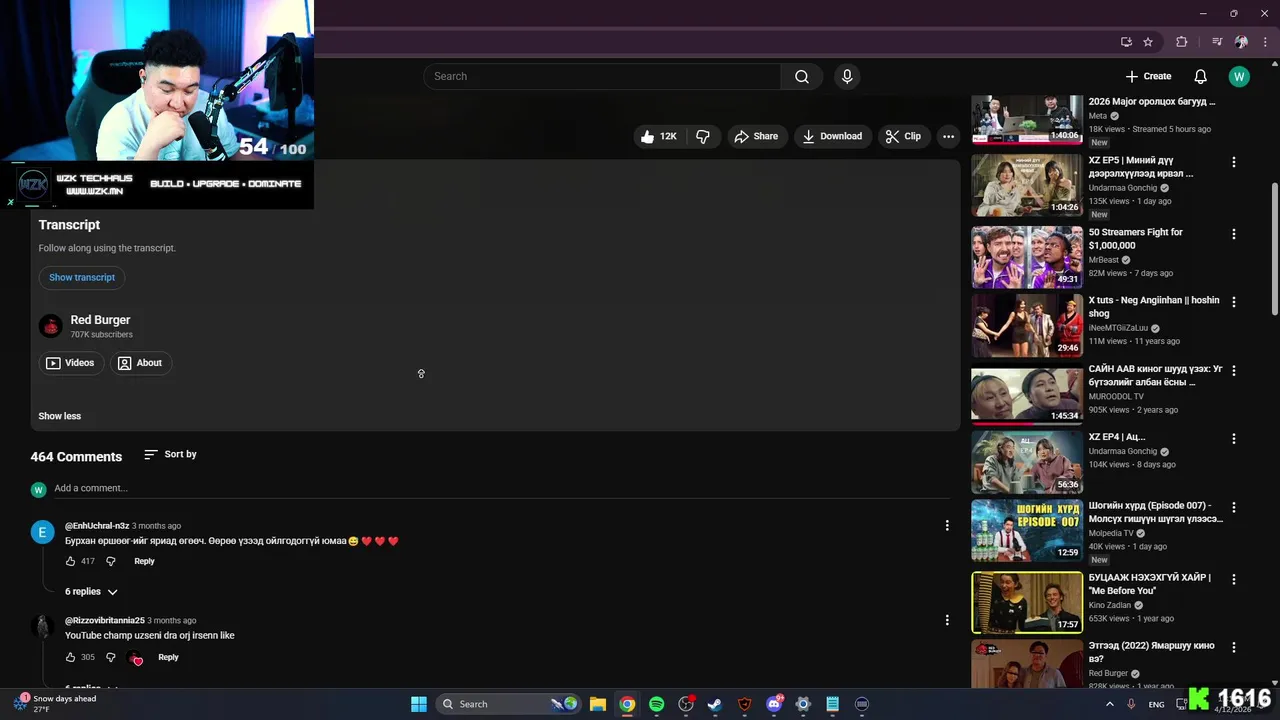Like Rizzovibritannia25's comment
This screenshot has height=720, width=1280.
click(70, 657)
